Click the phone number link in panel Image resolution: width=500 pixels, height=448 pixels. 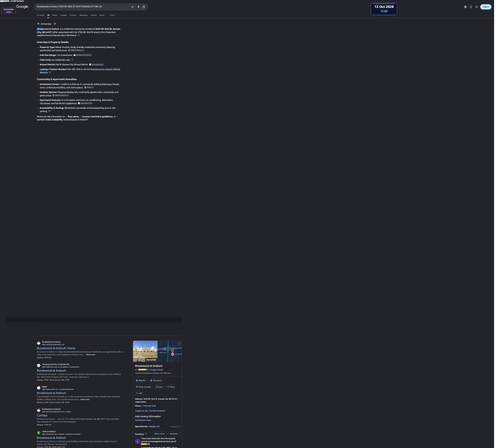[x=149, y=406]
